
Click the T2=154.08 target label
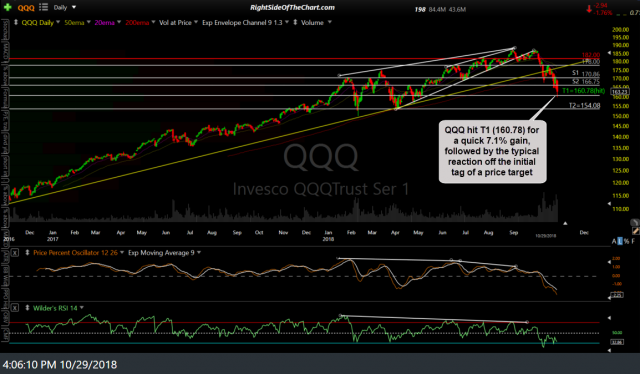(x=584, y=106)
